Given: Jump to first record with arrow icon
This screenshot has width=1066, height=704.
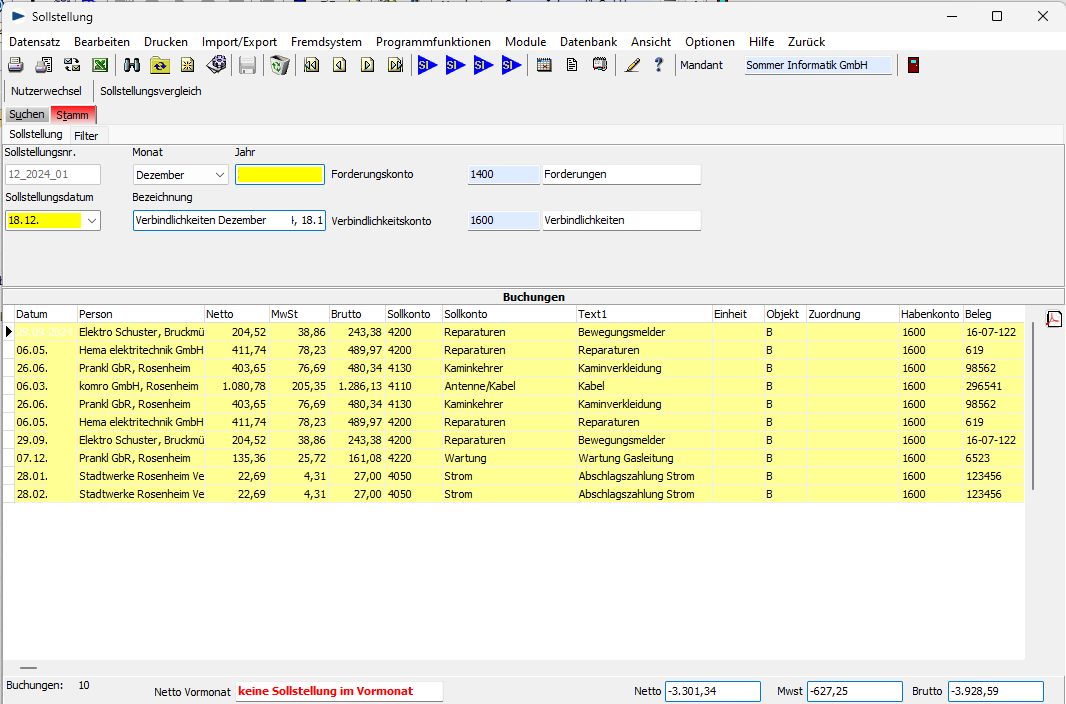Looking at the screenshot, I should [x=311, y=65].
